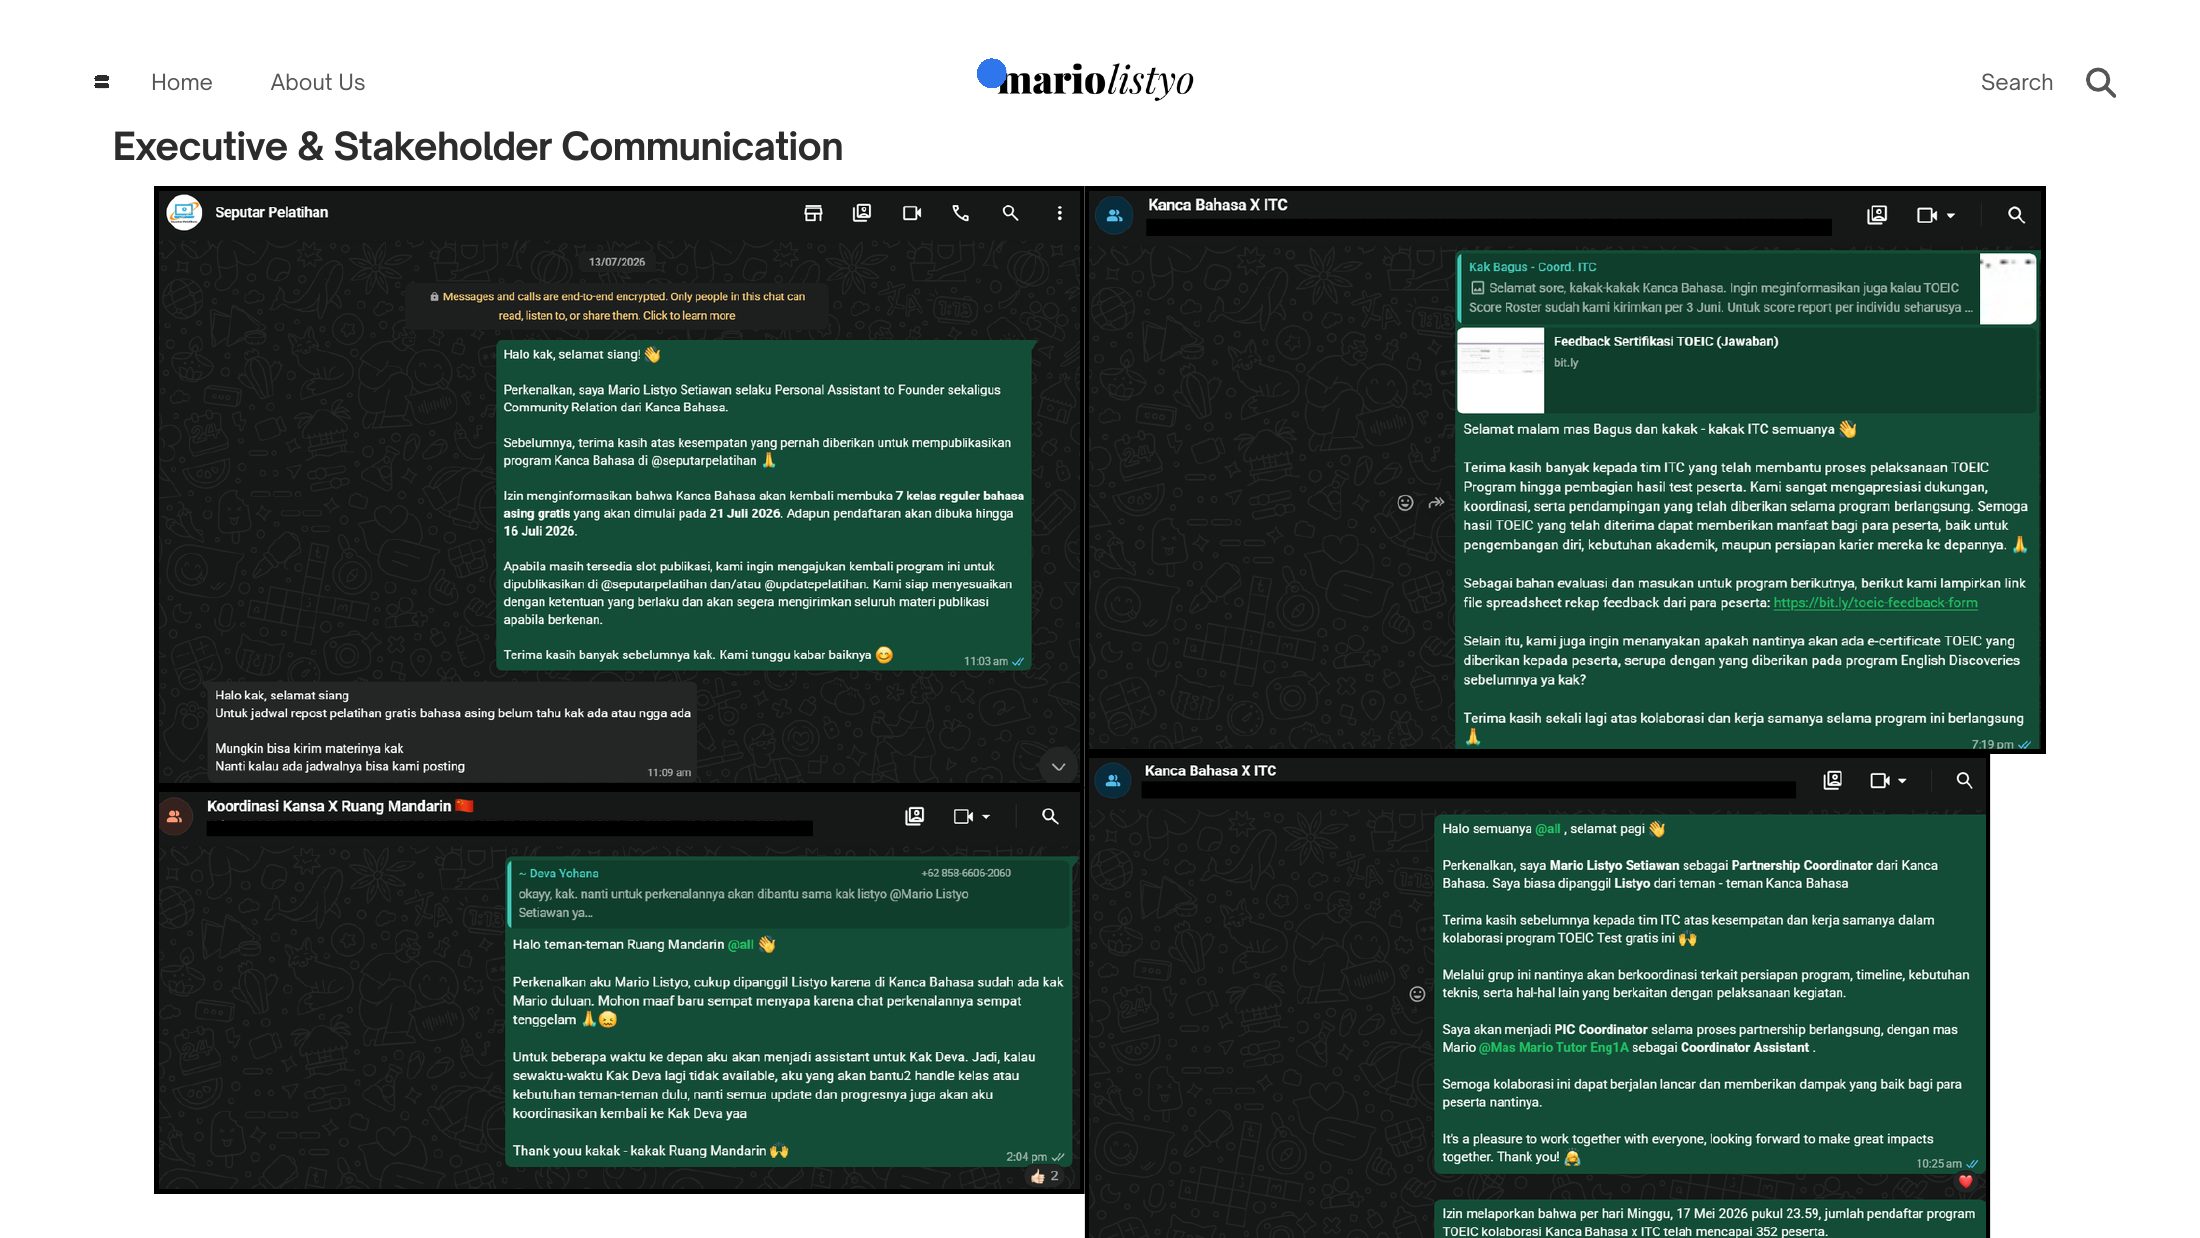The image size is (2200, 1238).
Task: Open media gallery icon in upper Kanca Bahasa chat
Action: 1877,215
